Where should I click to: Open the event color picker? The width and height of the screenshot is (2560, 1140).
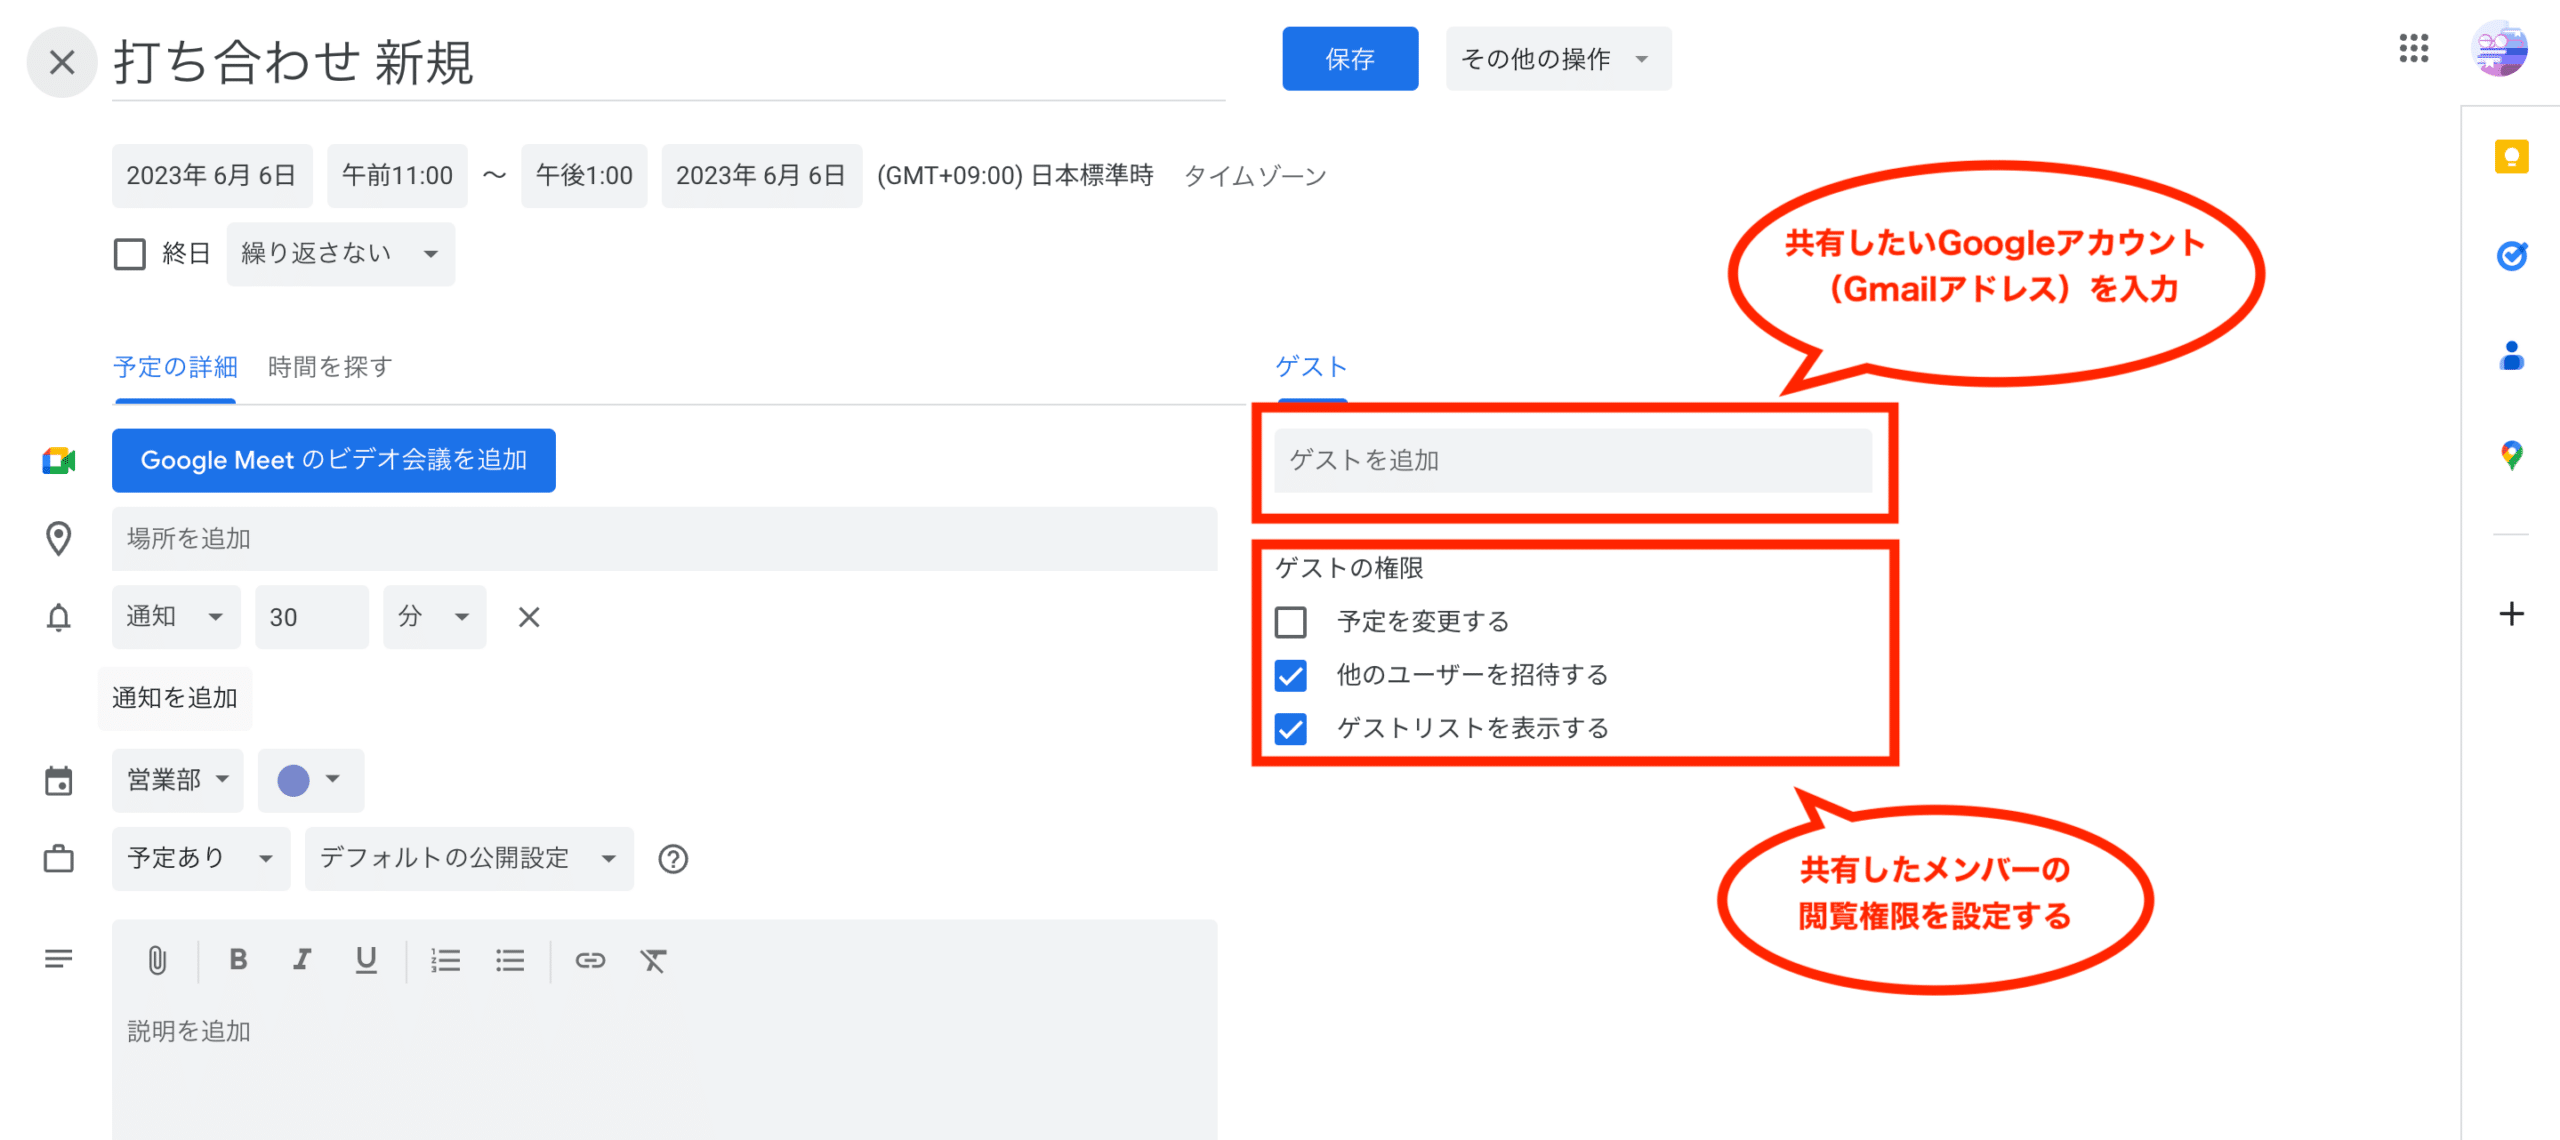(x=310, y=780)
